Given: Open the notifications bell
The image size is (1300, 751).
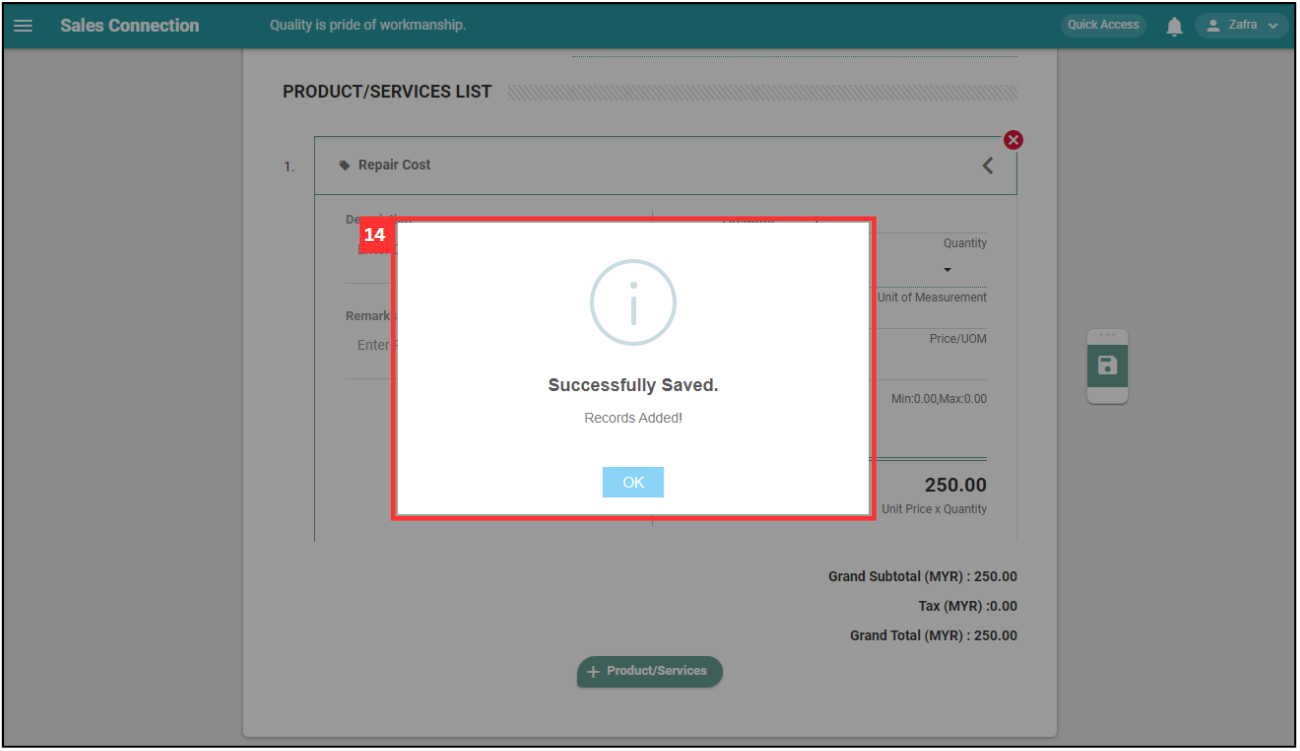Looking at the screenshot, I should [1174, 26].
